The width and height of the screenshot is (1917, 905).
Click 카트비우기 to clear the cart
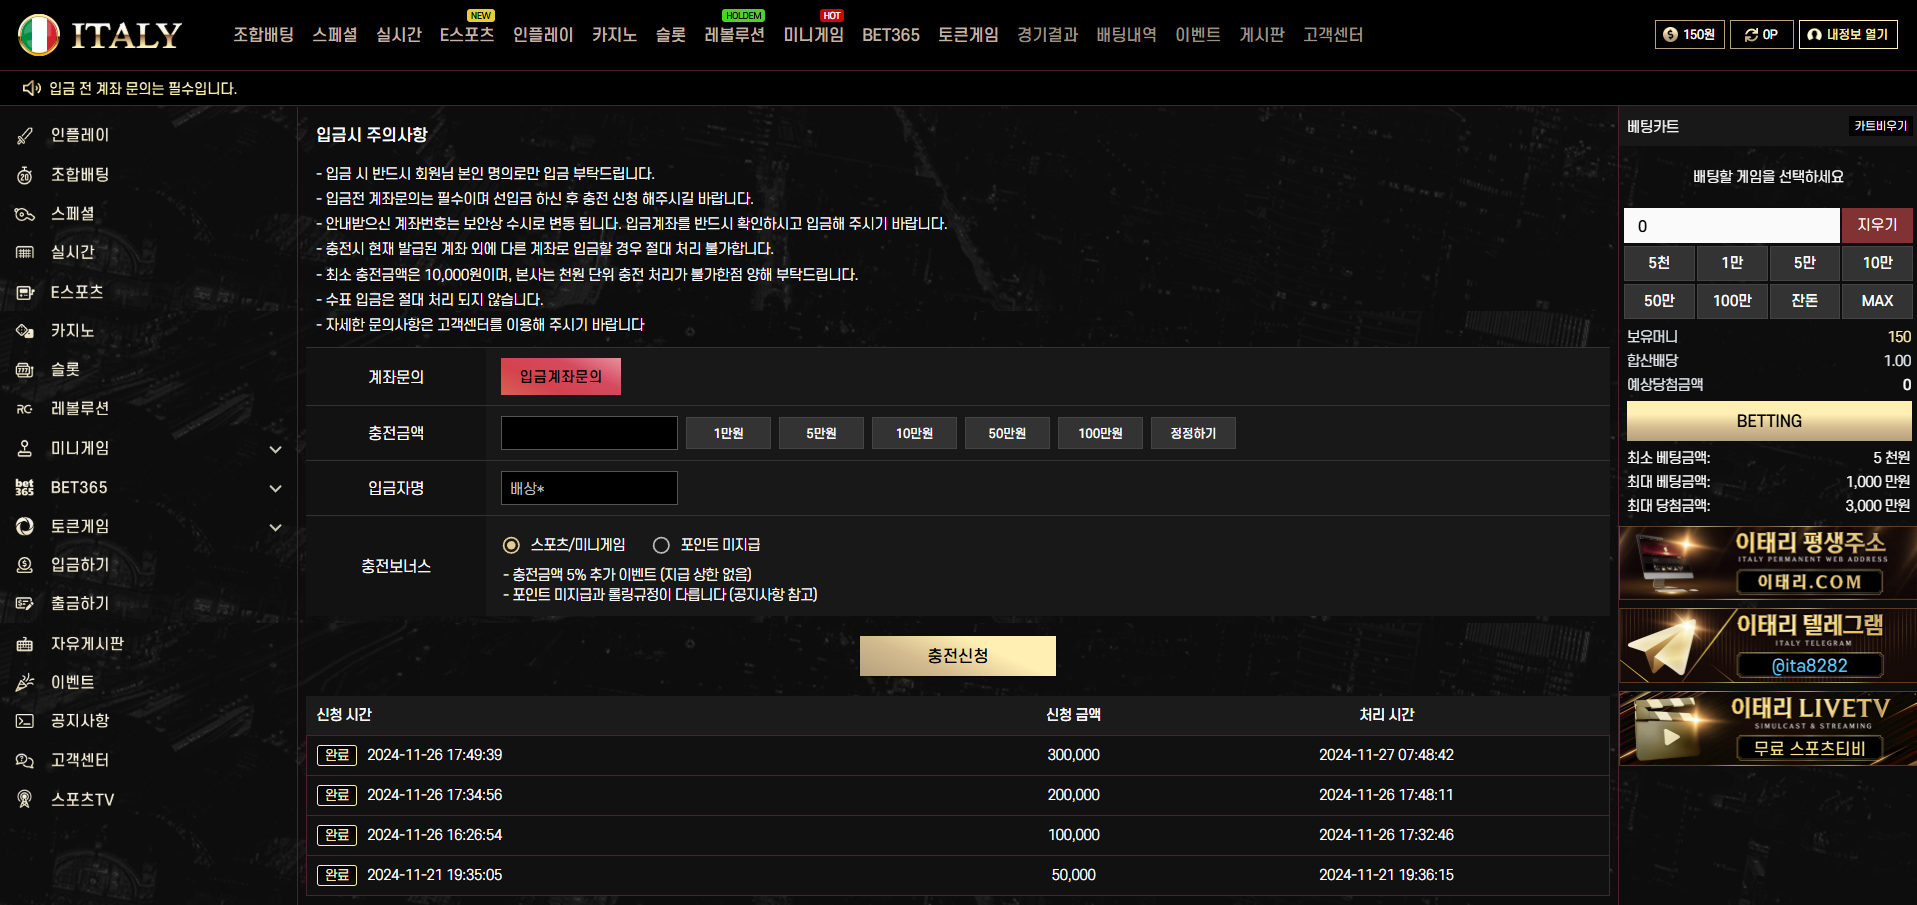1881,126
